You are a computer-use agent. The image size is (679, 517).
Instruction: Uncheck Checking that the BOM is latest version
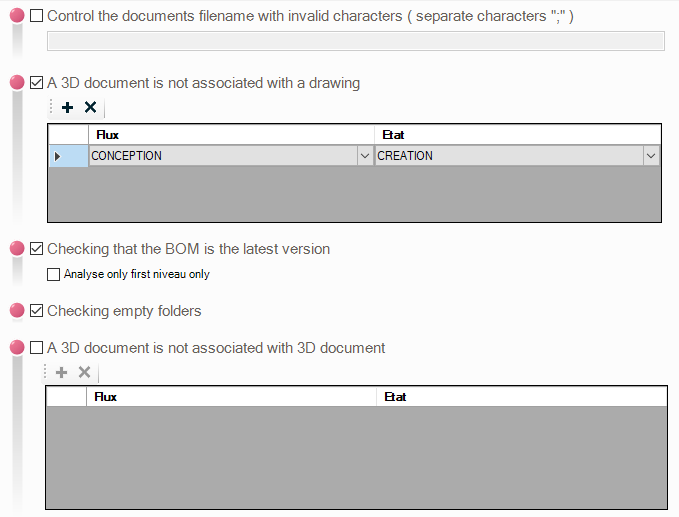(37, 249)
